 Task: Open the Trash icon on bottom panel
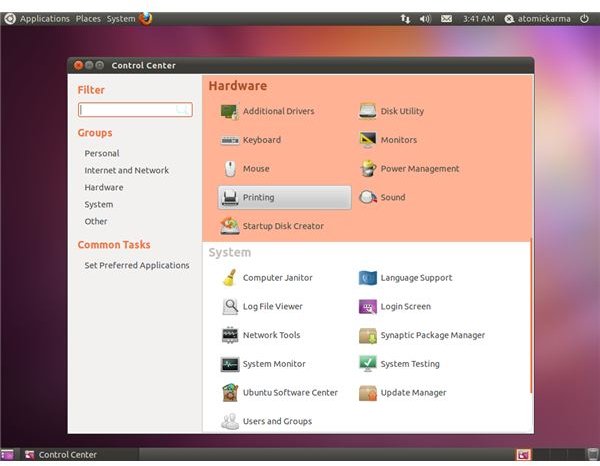(x=592, y=454)
